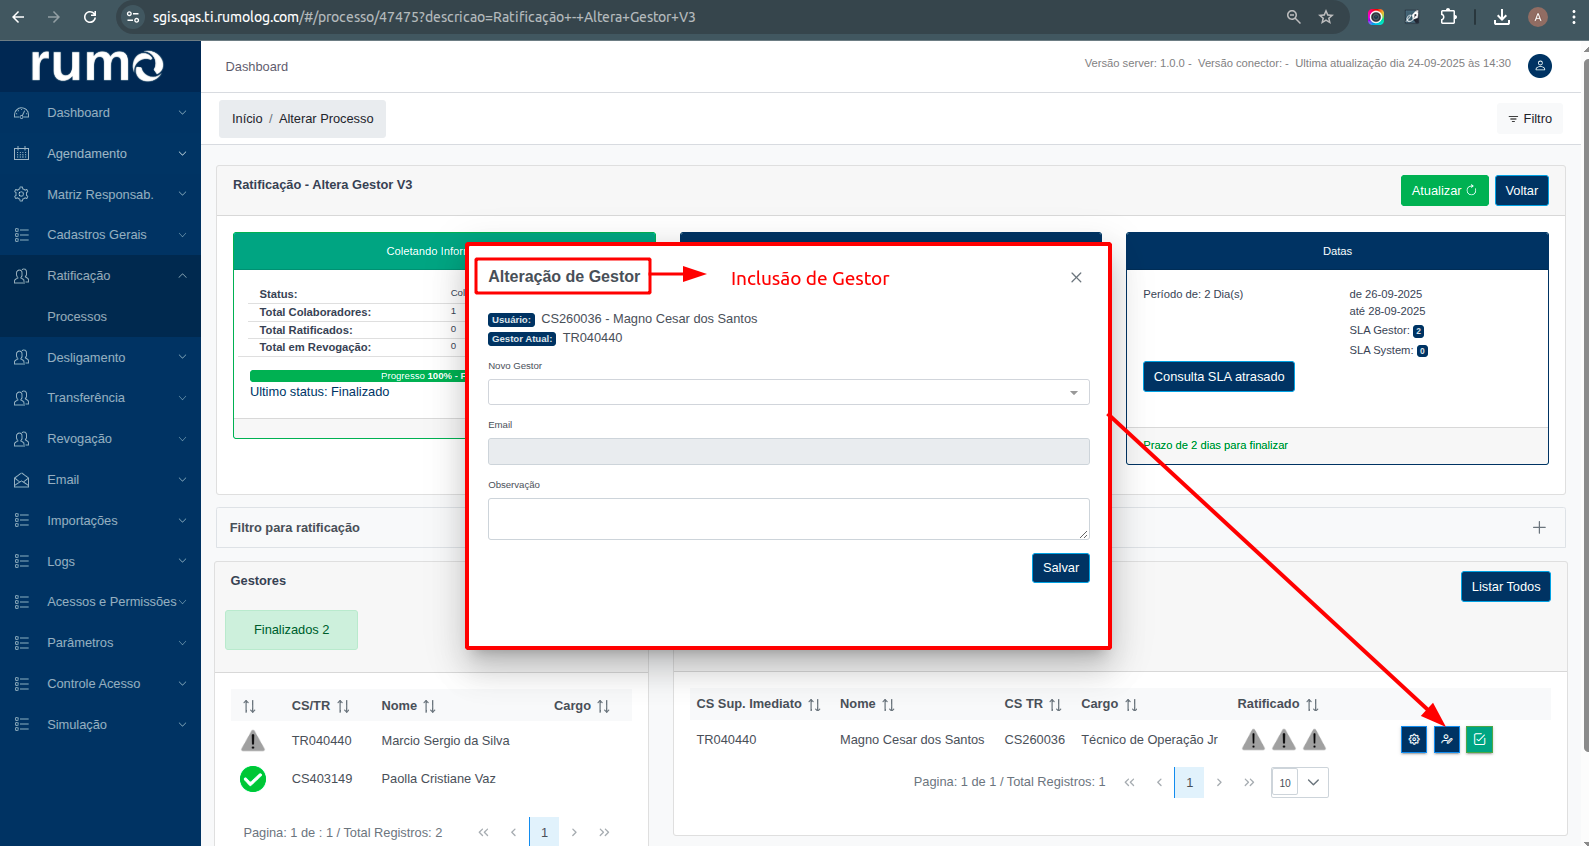The height and width of the screenshot is (846, 1589).
Task: Click the Observação text area
Action: coord(788,519)
